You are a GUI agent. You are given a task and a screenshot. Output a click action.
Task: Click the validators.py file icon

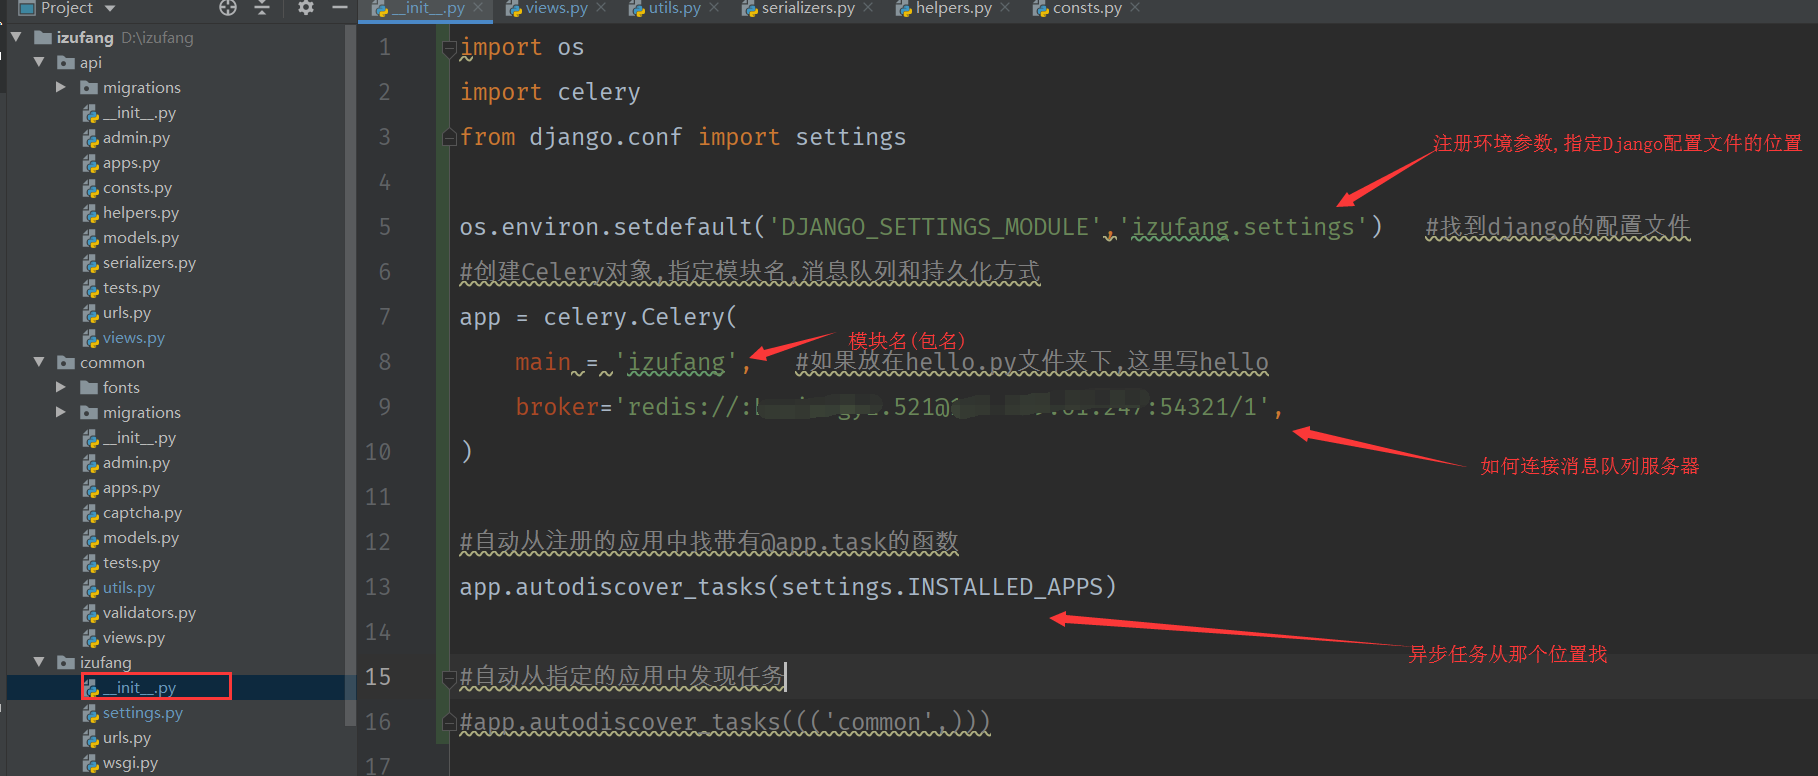(90, 613)
